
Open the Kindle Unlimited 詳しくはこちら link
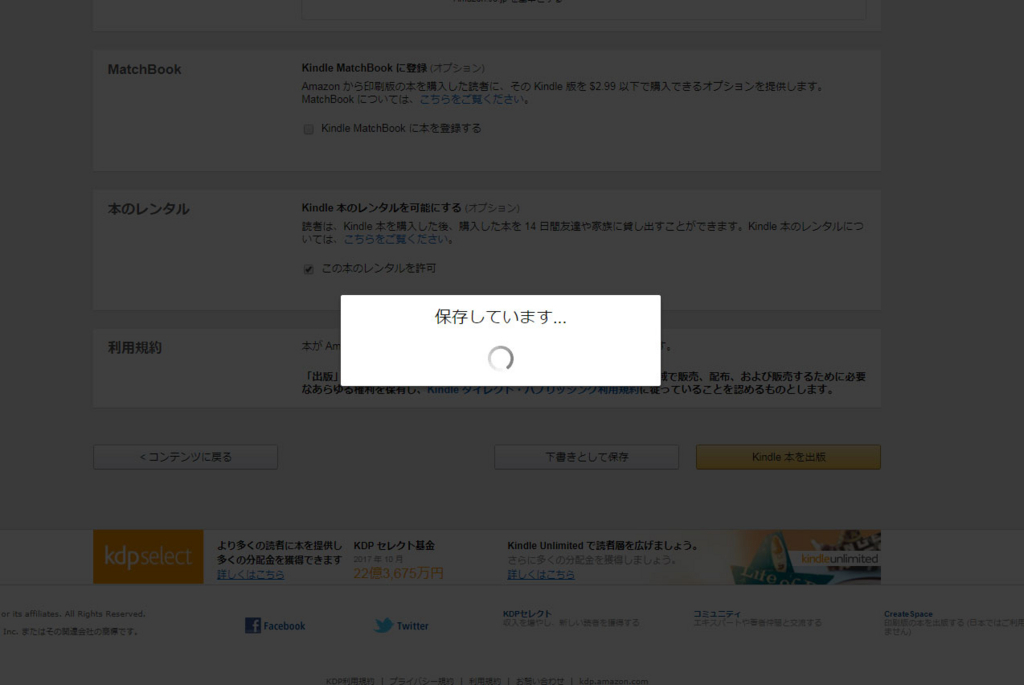541,575
